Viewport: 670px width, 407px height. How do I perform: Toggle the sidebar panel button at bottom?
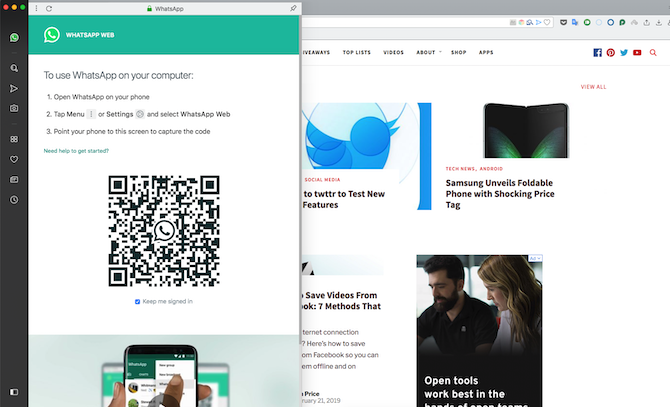tap(14, 392)
